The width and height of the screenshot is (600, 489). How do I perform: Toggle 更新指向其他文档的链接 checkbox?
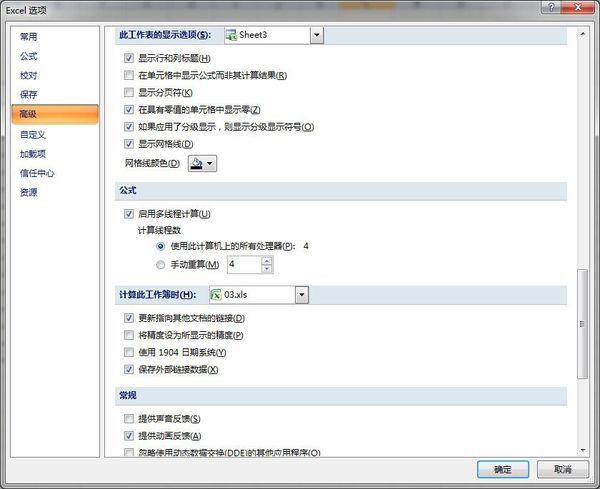(x=129, y=318)
